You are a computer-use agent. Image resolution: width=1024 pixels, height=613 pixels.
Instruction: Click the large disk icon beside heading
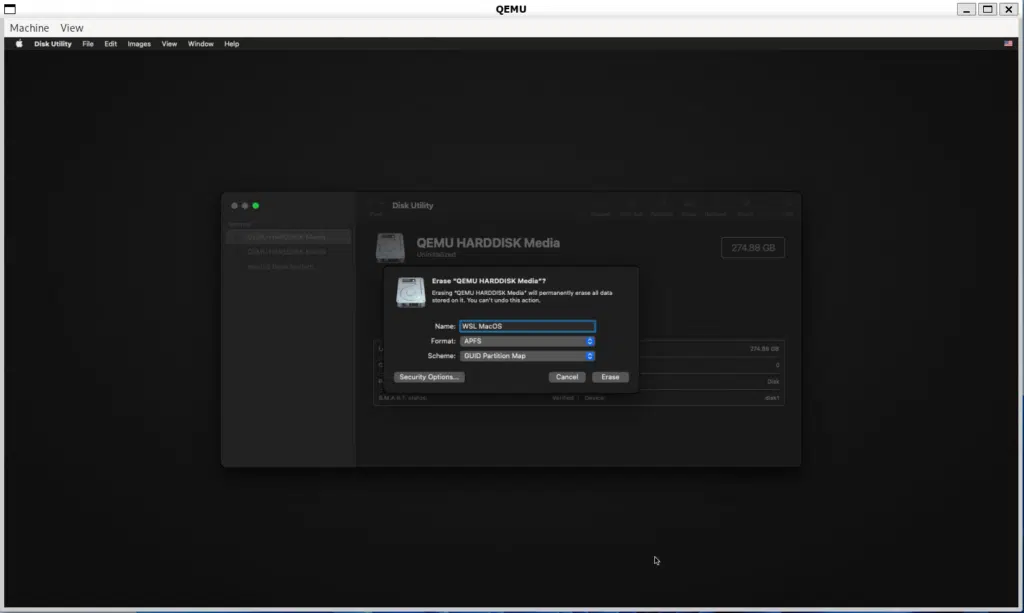(x=391, y=248)
